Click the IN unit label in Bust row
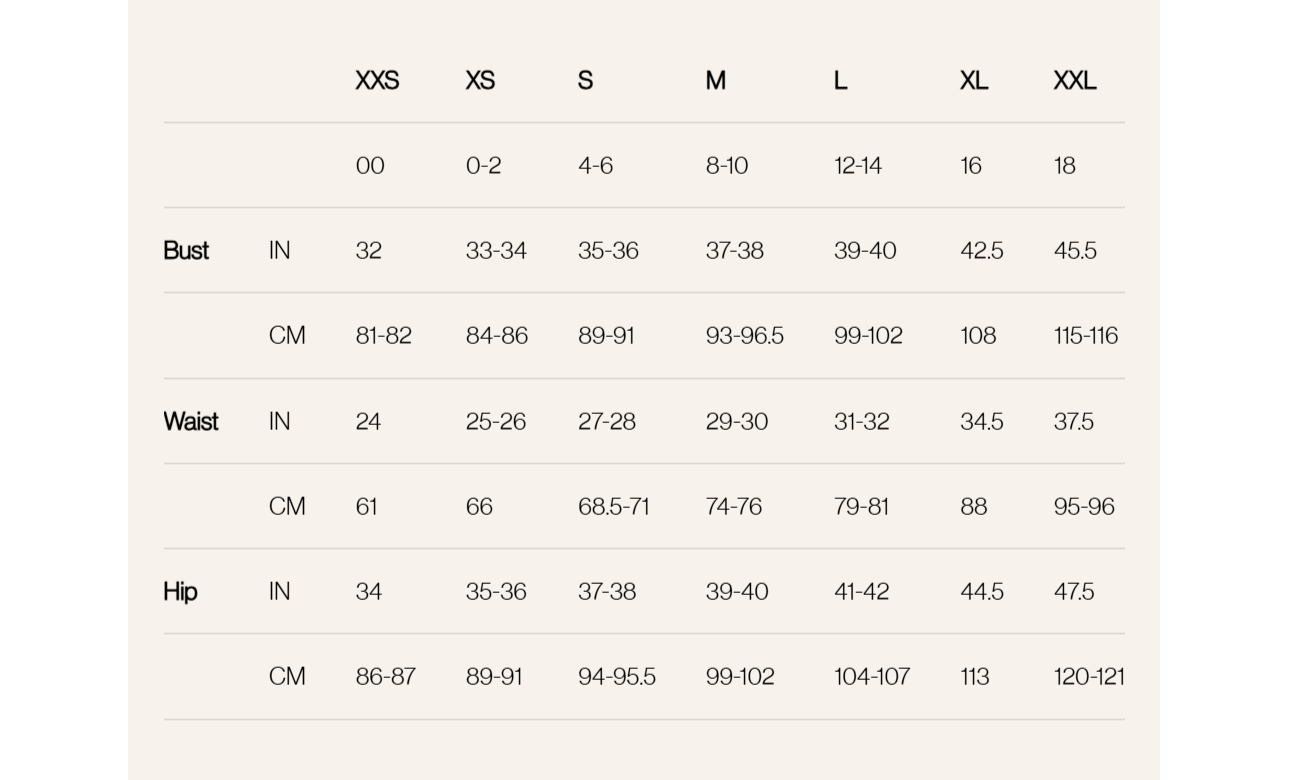This screenshot has height=780, width=1290. point(280,251)
